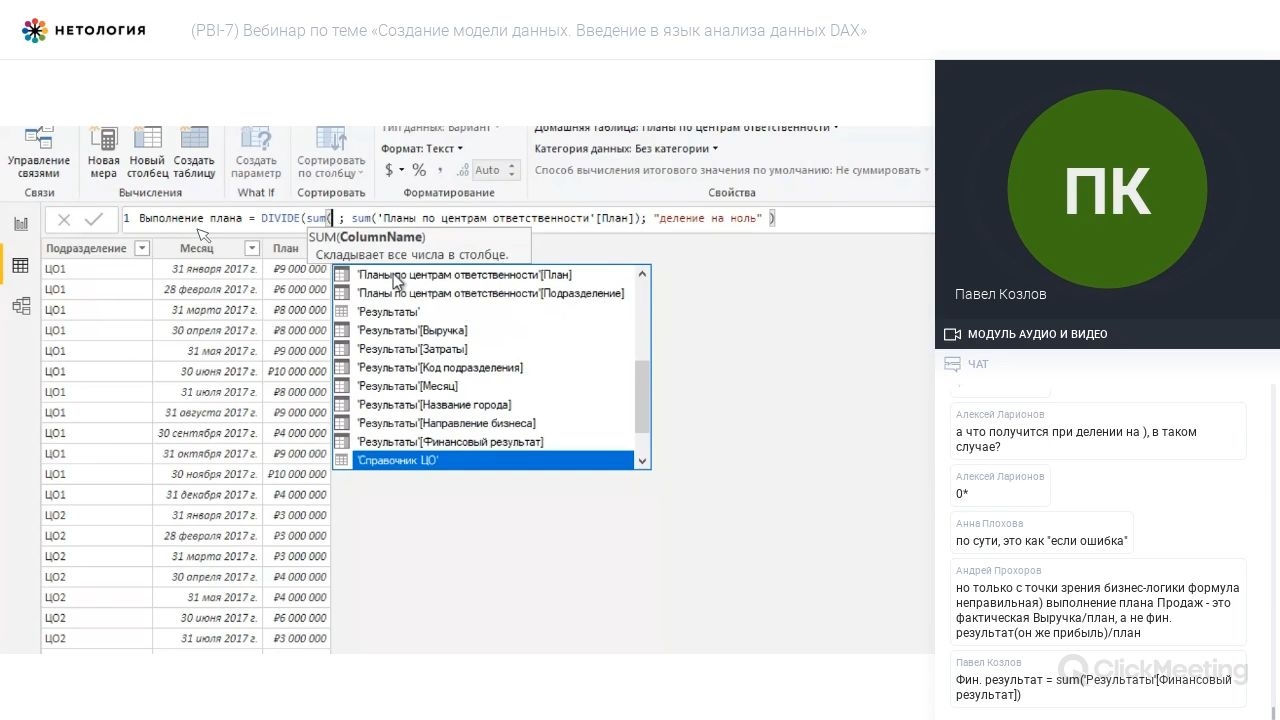Select cell '31 января 2017 г.' for ЦО1
Viewport: 1280px width, 720px height.
pos(207,269)
